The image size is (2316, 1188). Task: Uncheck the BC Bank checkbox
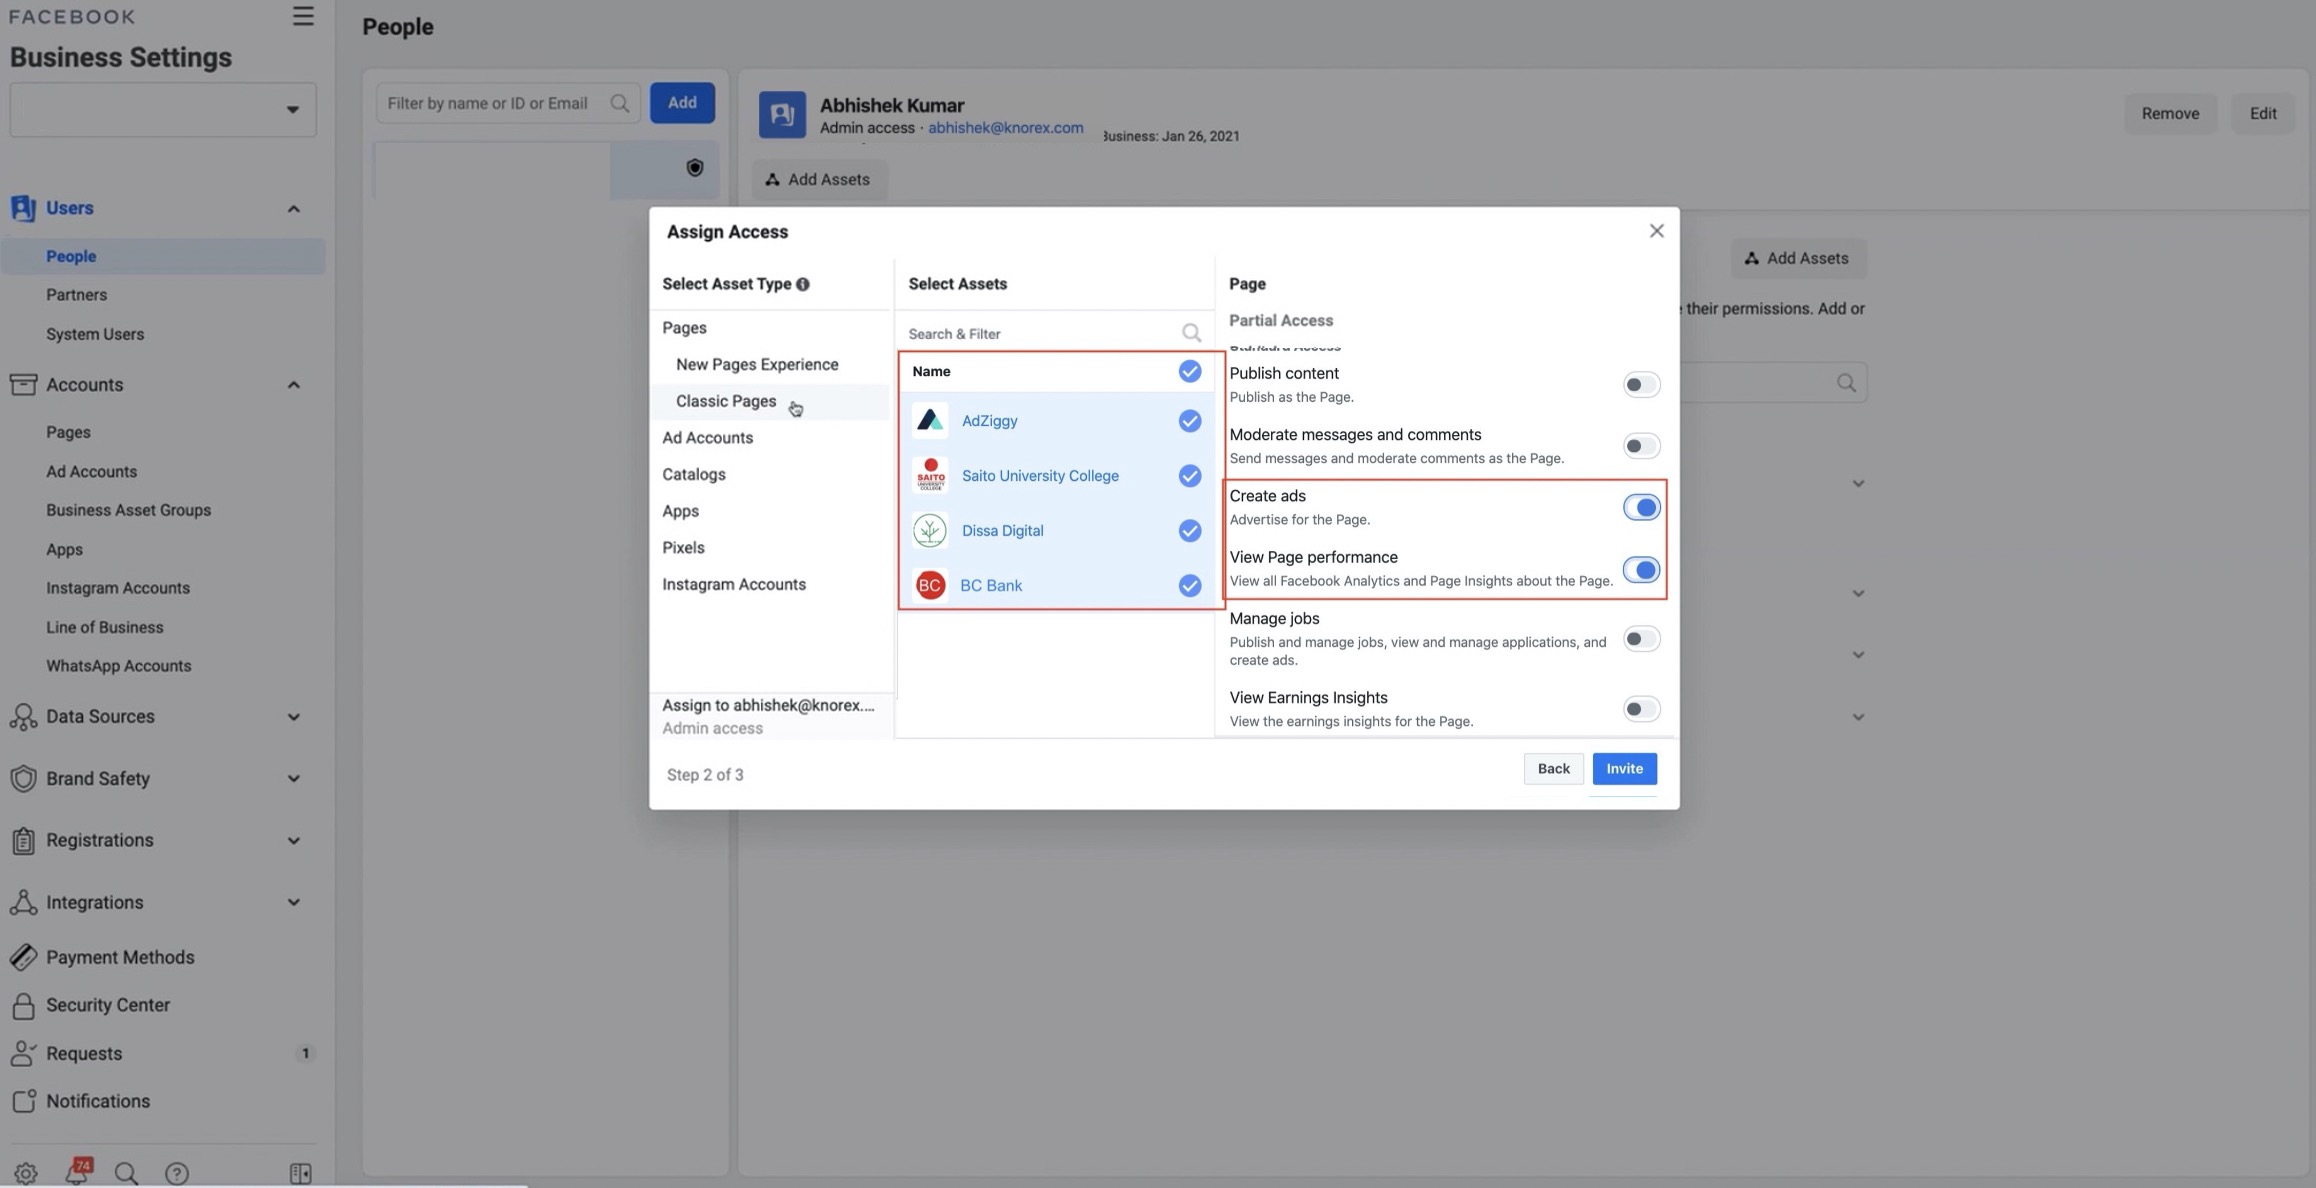(1189, 586)
